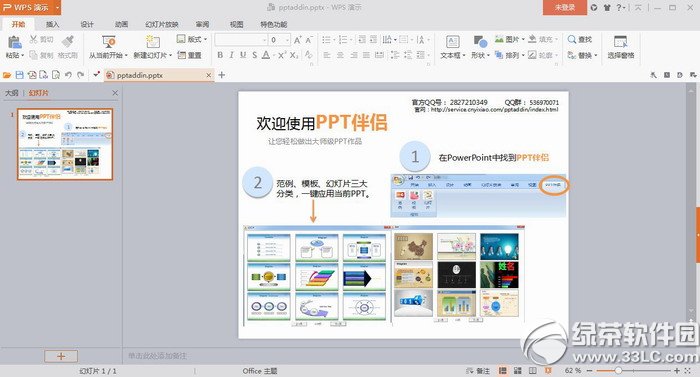Click the Paste (粘贴) clipboard icon

14,42
